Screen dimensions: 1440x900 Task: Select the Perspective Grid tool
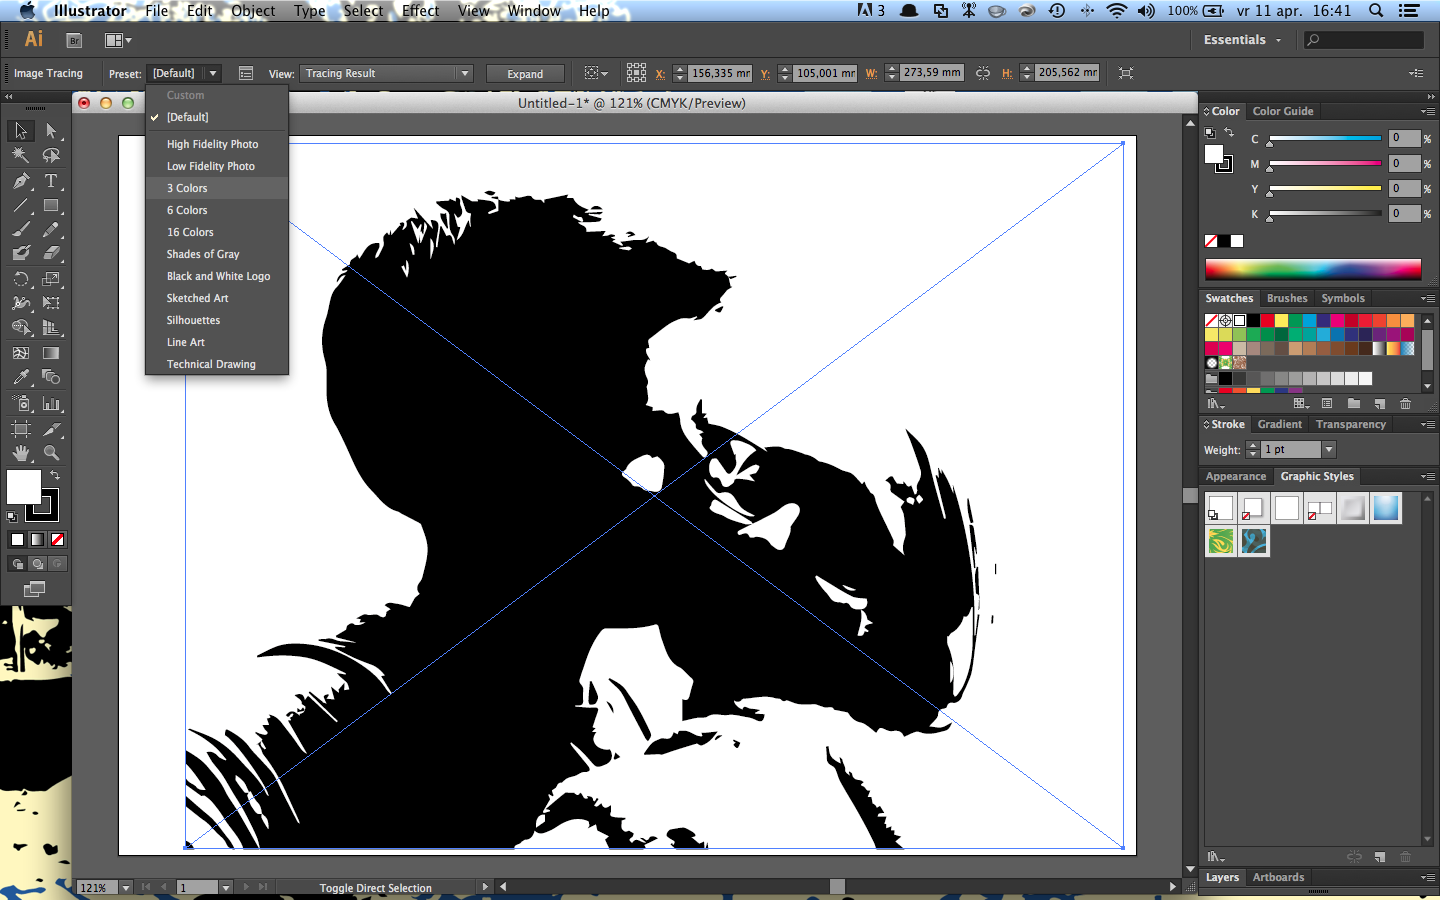click(51, 327)
